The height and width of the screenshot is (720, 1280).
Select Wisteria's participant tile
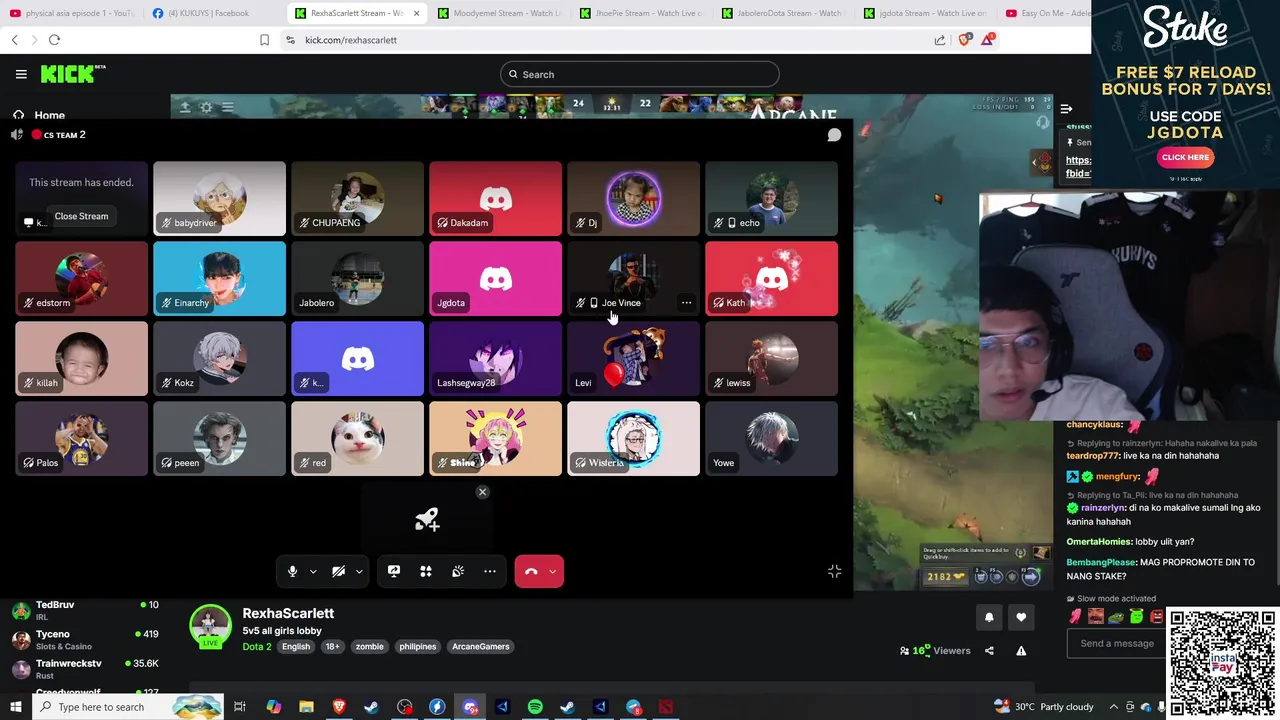click(x=633, y=439)
